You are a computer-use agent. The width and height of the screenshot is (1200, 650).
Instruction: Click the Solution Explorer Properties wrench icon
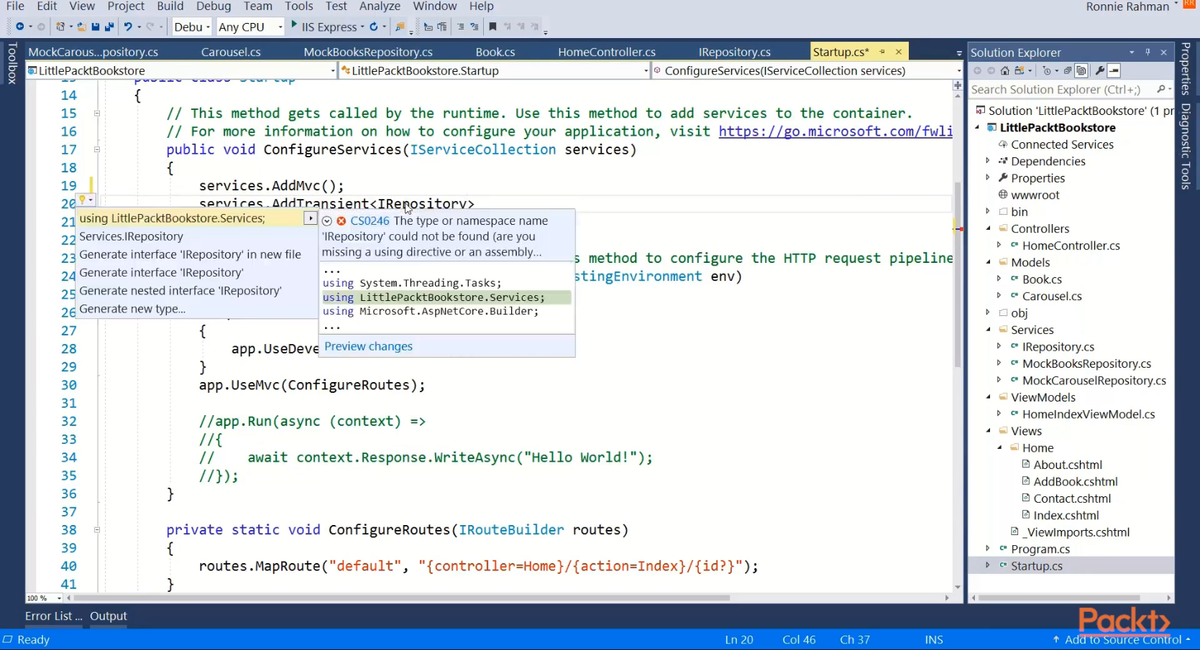1100,71
